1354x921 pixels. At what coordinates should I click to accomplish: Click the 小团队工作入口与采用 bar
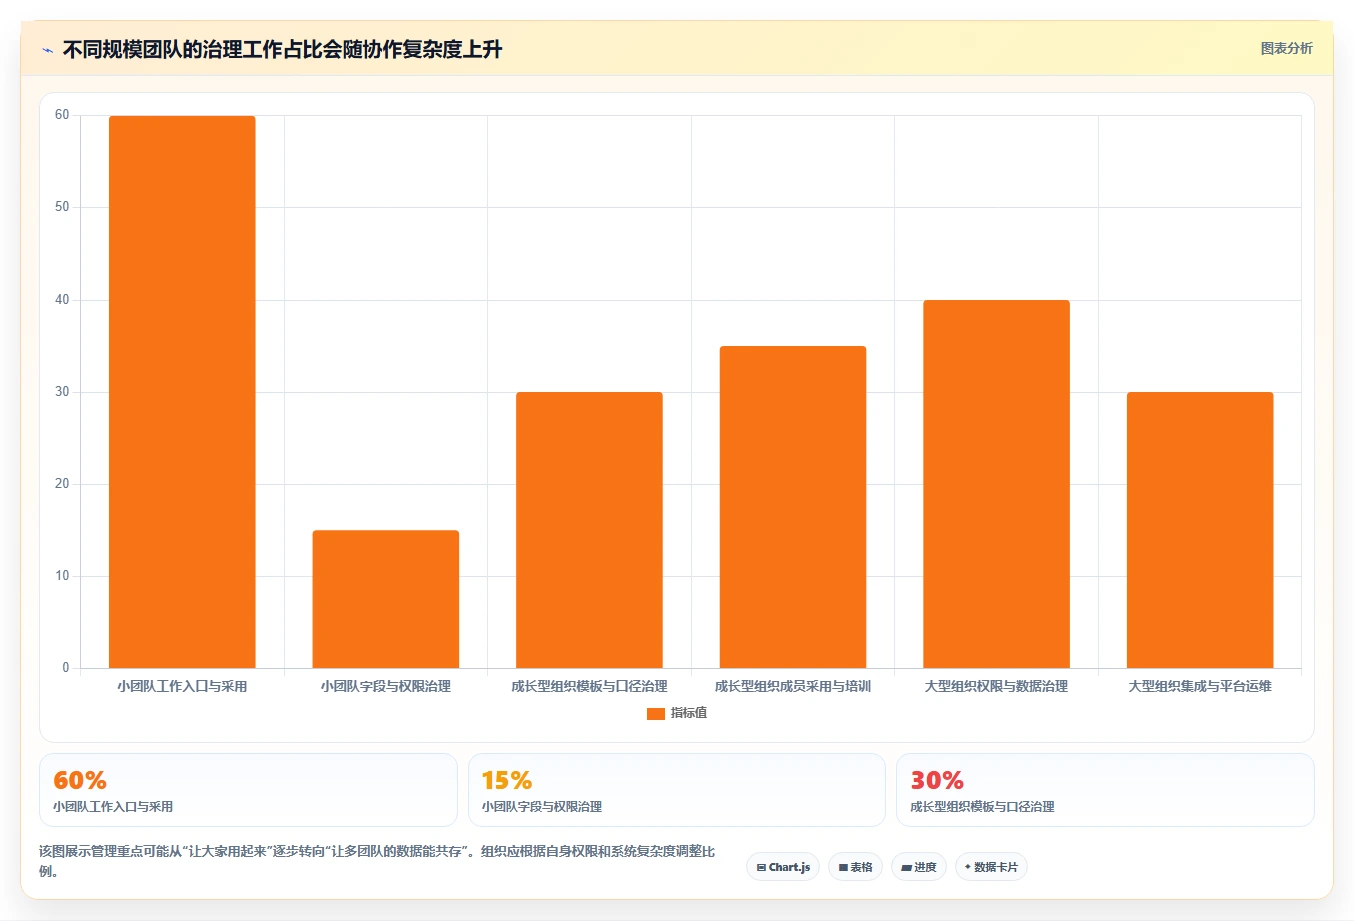point(182,392)
